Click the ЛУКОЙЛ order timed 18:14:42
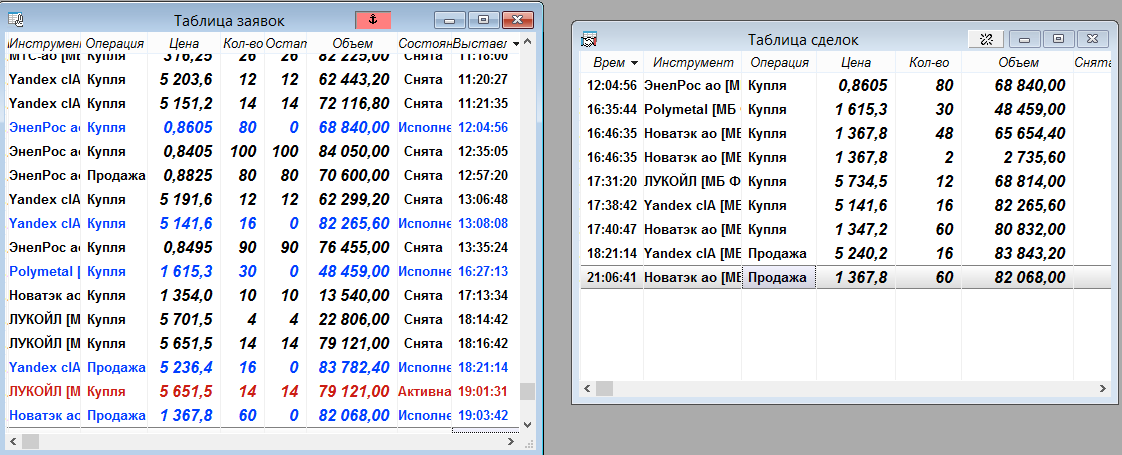Image resolution: width=1122 pixels, height=455 pixels. click(x=263, y=319)
